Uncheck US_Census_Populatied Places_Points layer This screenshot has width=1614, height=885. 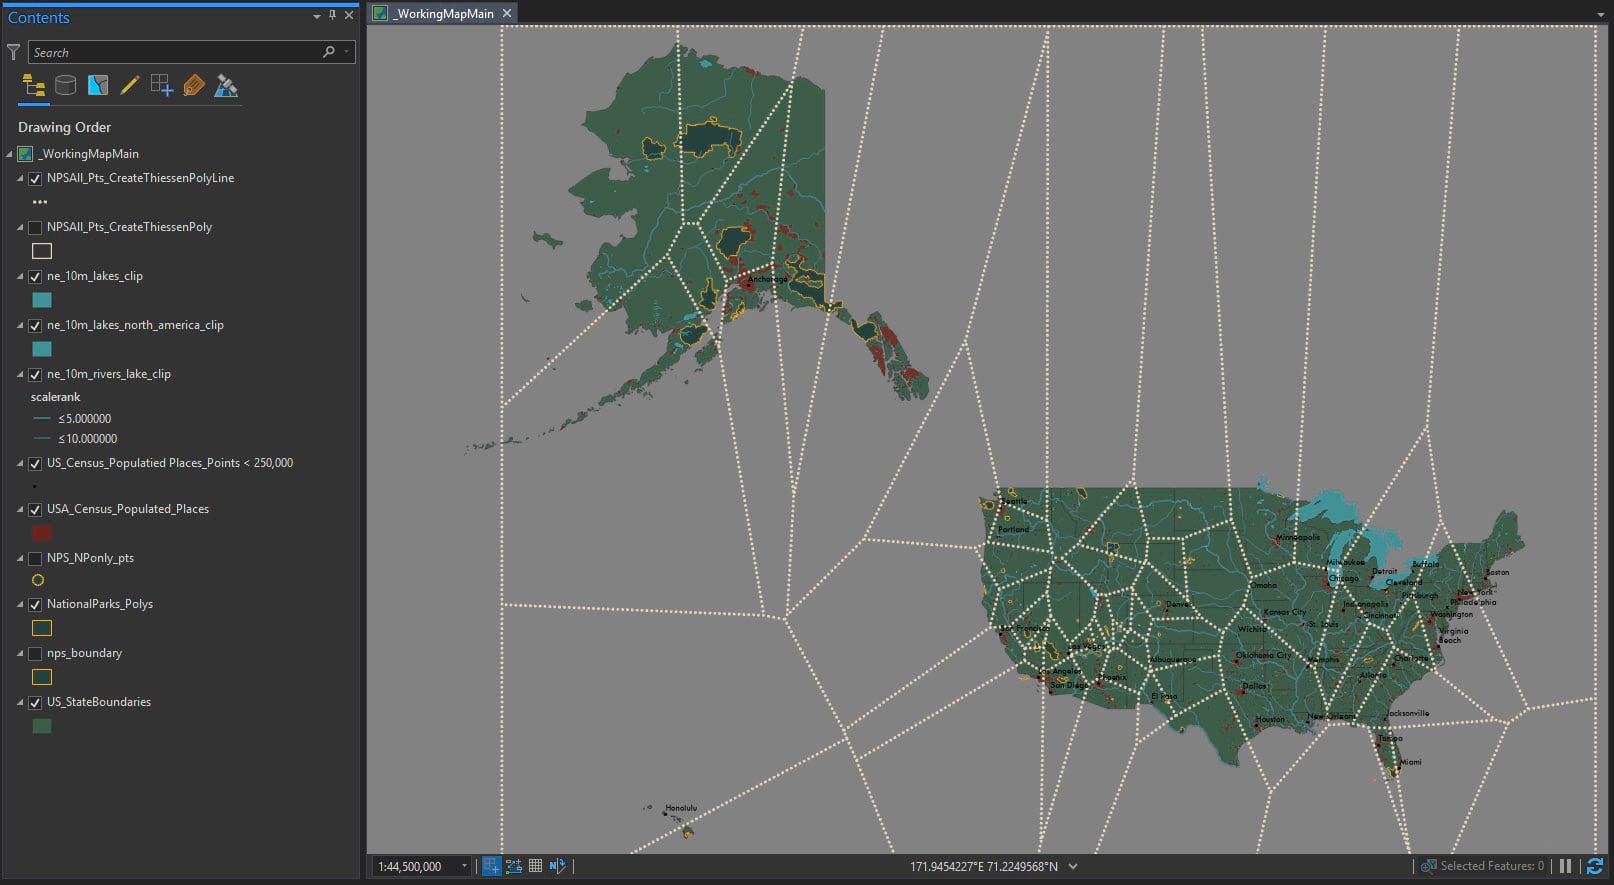pyautogui.click(x=36, y=464)
